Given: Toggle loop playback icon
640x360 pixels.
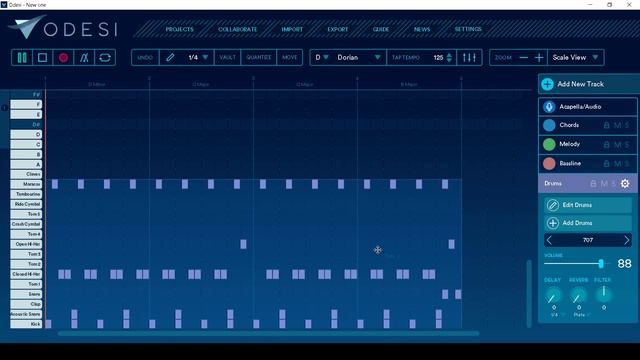Looking at the screenshot, I should [105, 58].
